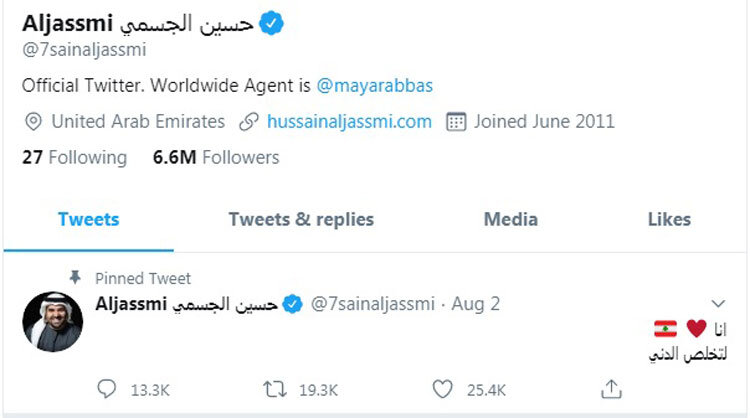The height and width of the screenshot is (418, 750).
Task: Switch to the Tweets tab
Action: [88, 219]
